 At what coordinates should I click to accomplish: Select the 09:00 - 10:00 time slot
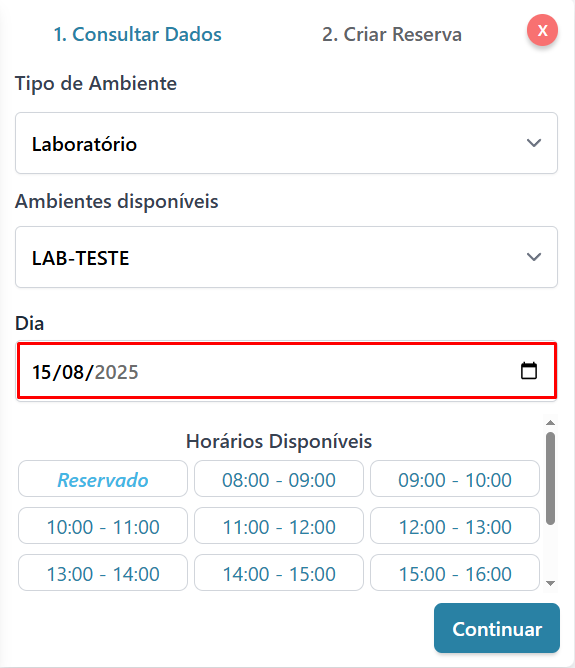[x=455, y=479]
